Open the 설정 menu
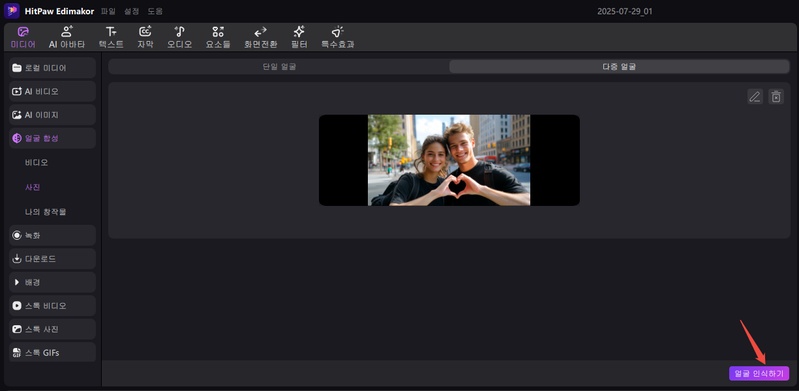Viewport: 799px width, 391px height. pyautogui.click(x=131, y=11)
